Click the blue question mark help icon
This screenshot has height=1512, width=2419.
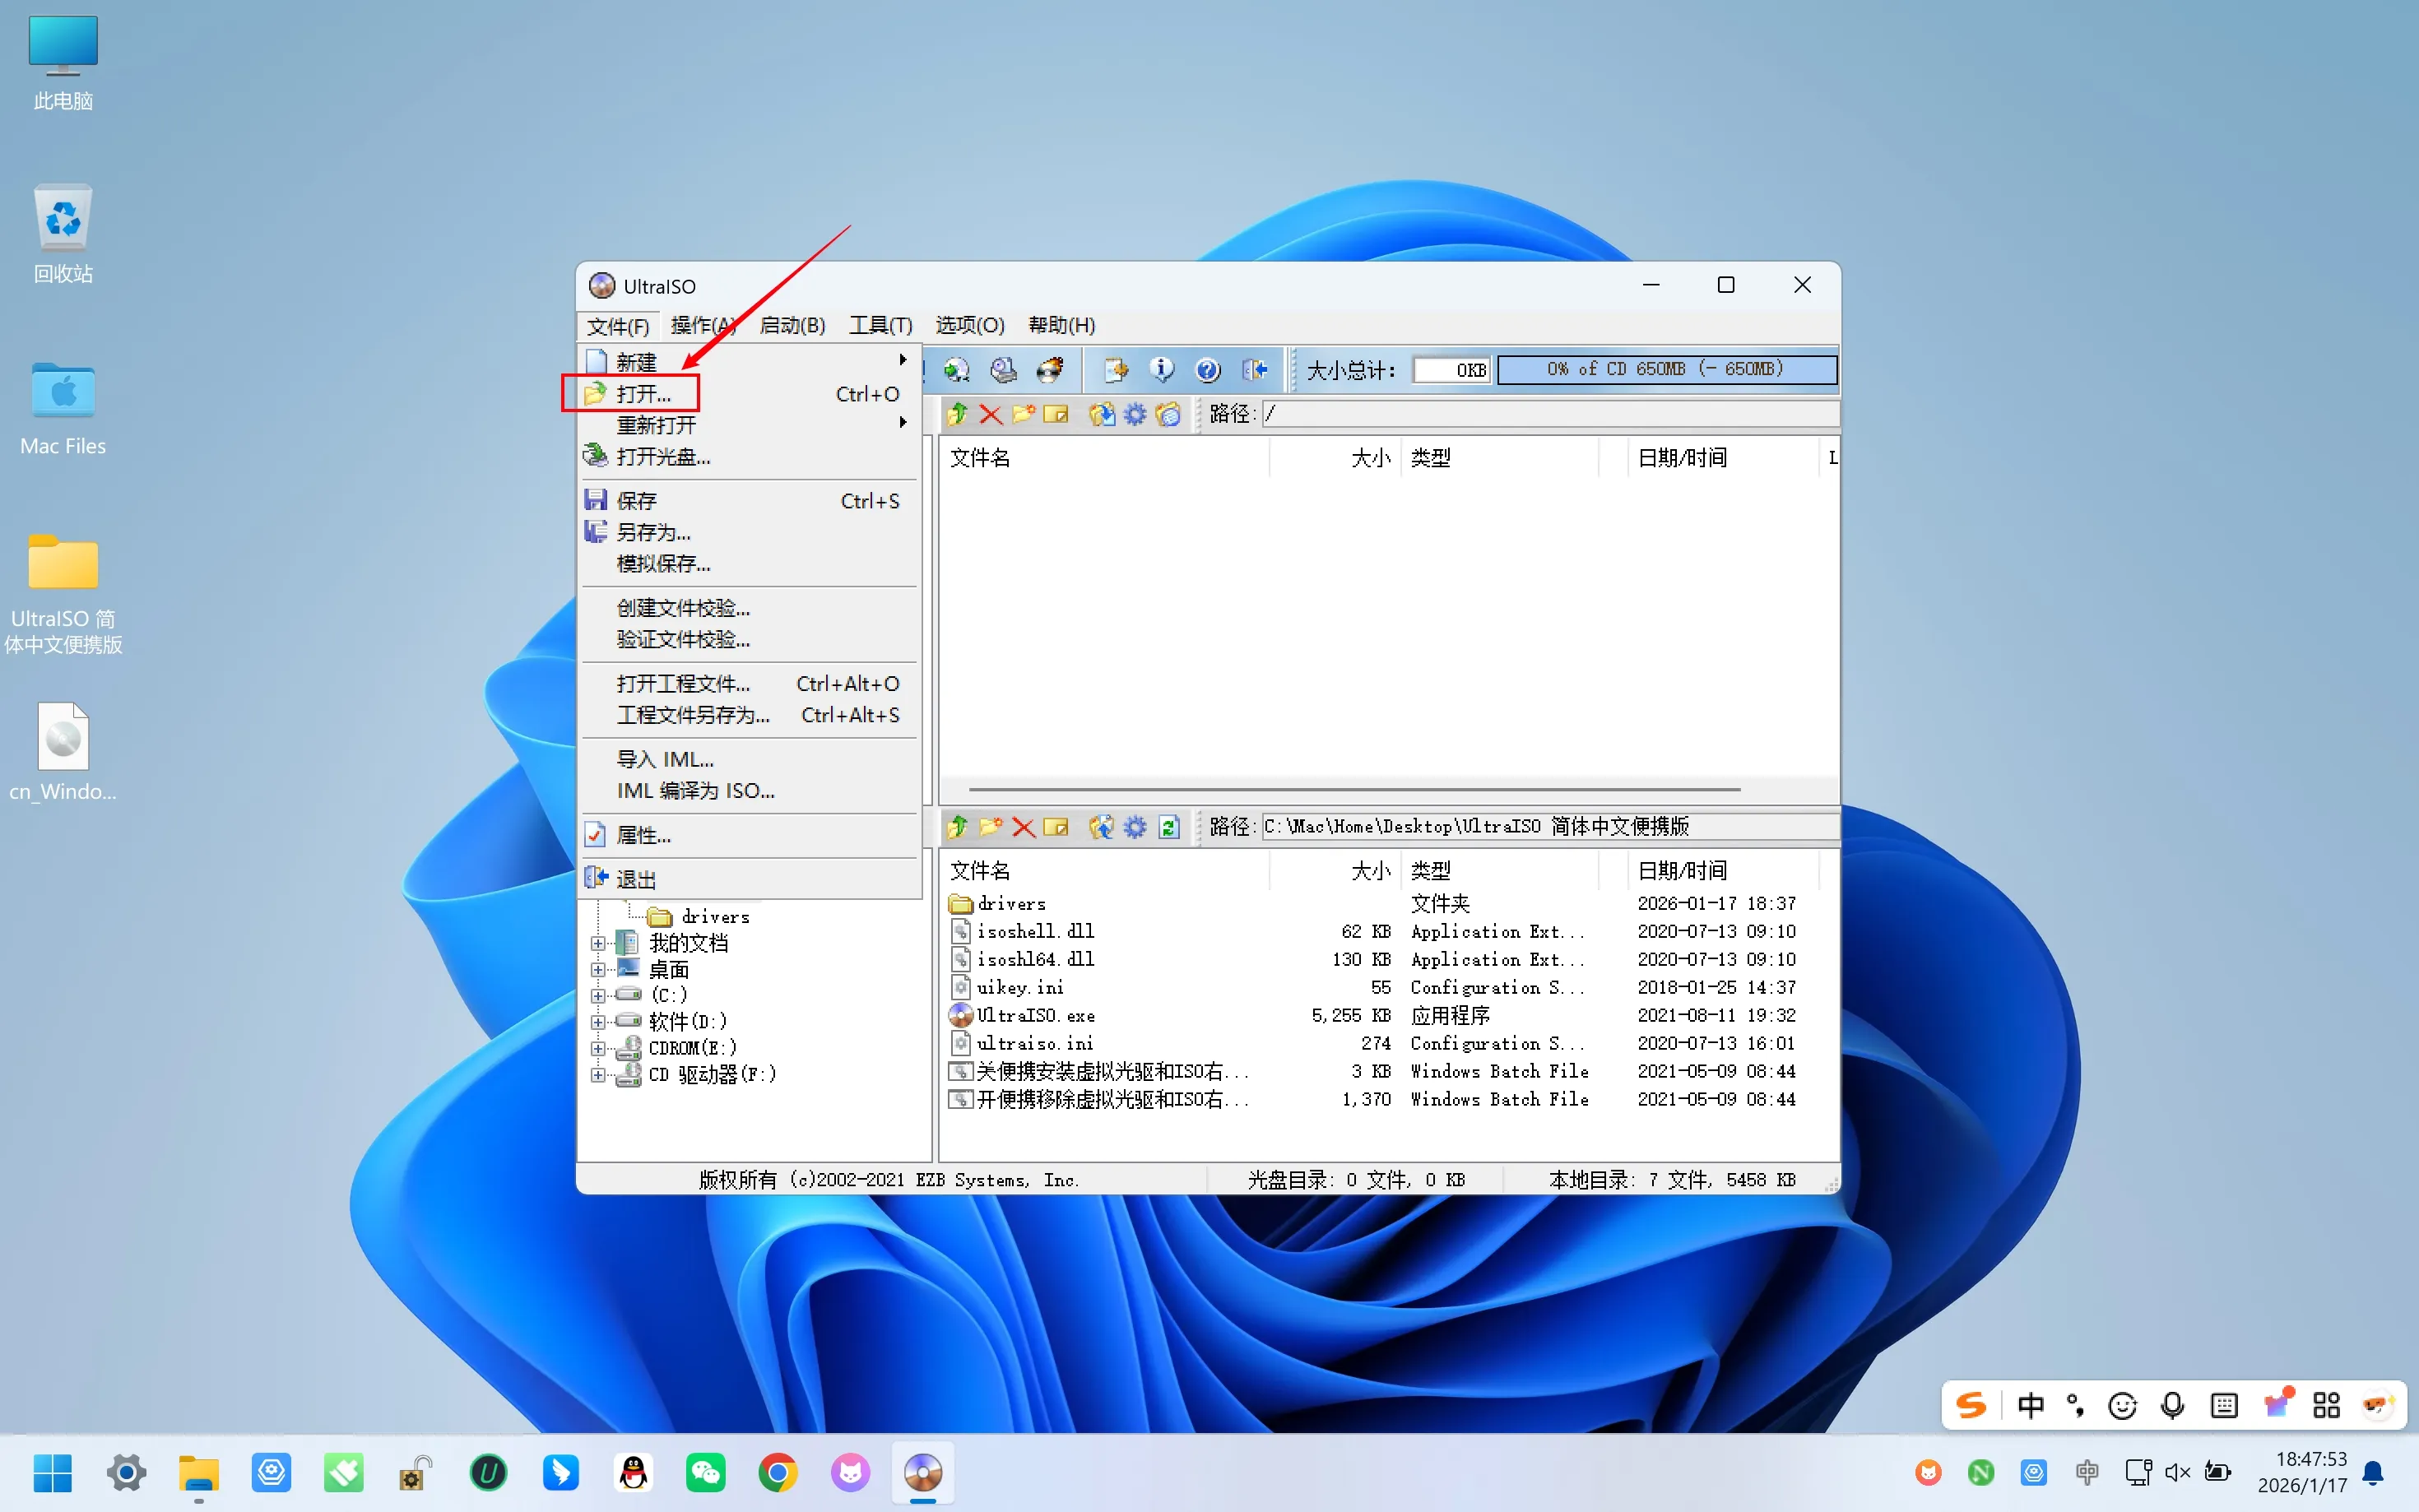pos(1208,370)
